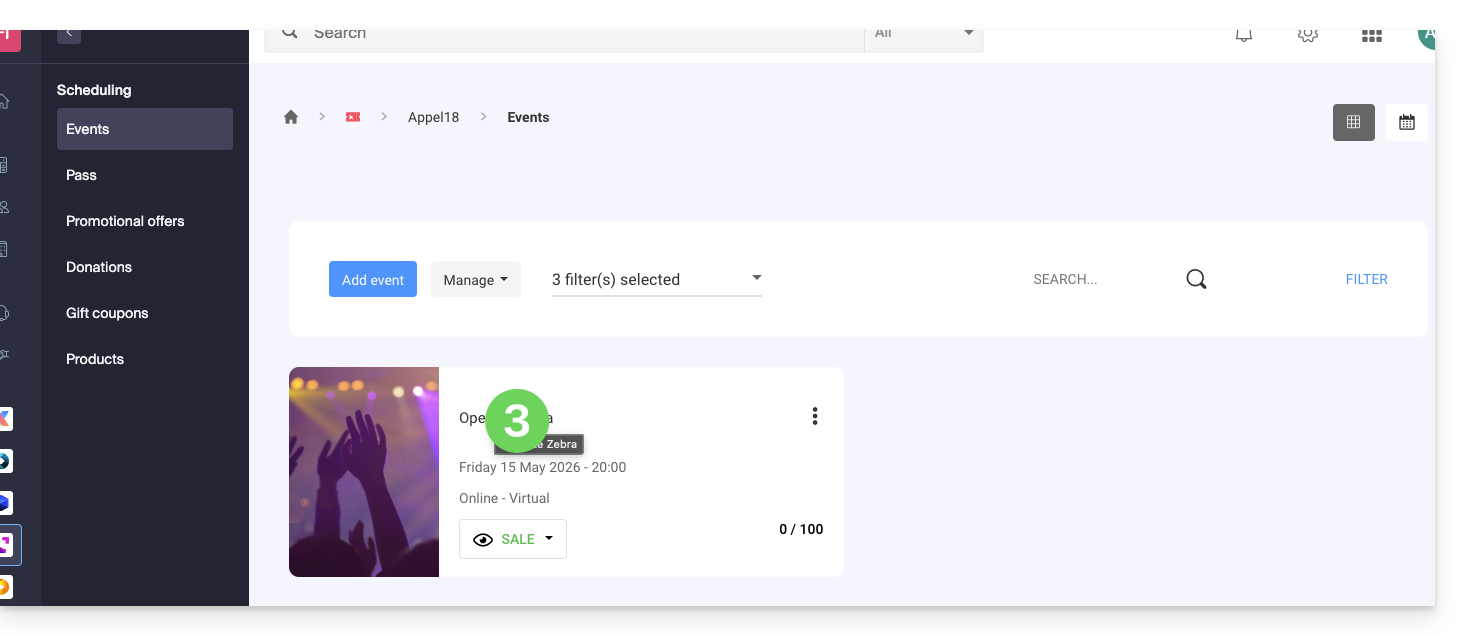Open notifications bell

(1243, 35)
